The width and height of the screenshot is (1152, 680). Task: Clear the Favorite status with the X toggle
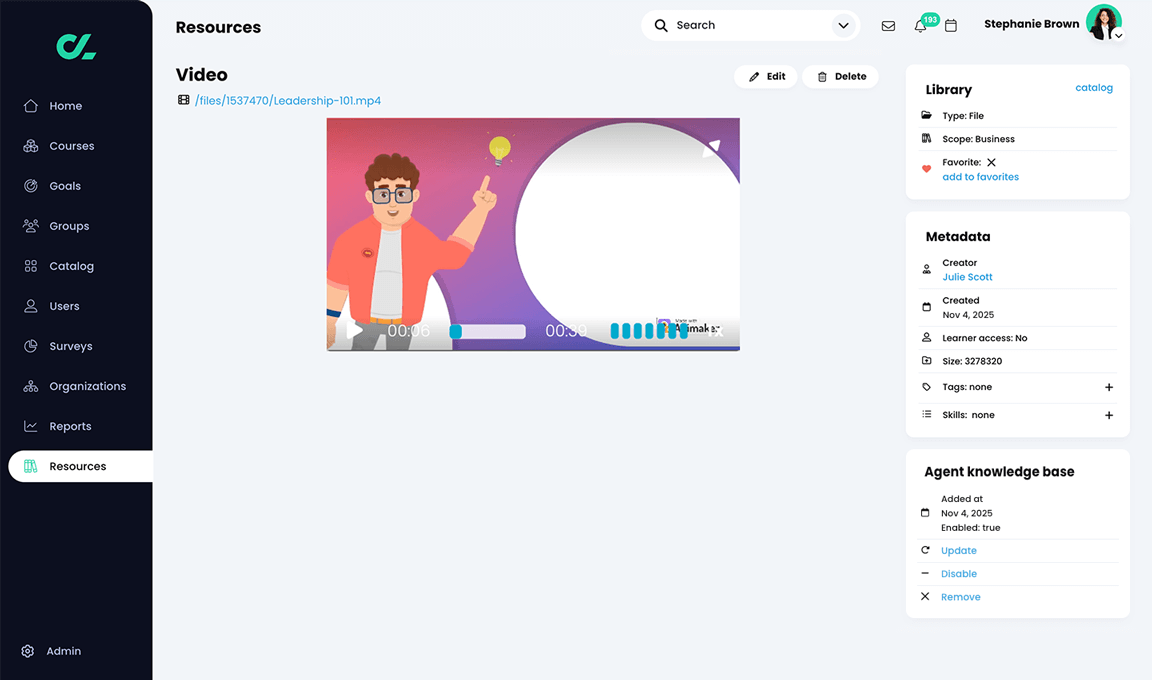[x=993, y=161]
